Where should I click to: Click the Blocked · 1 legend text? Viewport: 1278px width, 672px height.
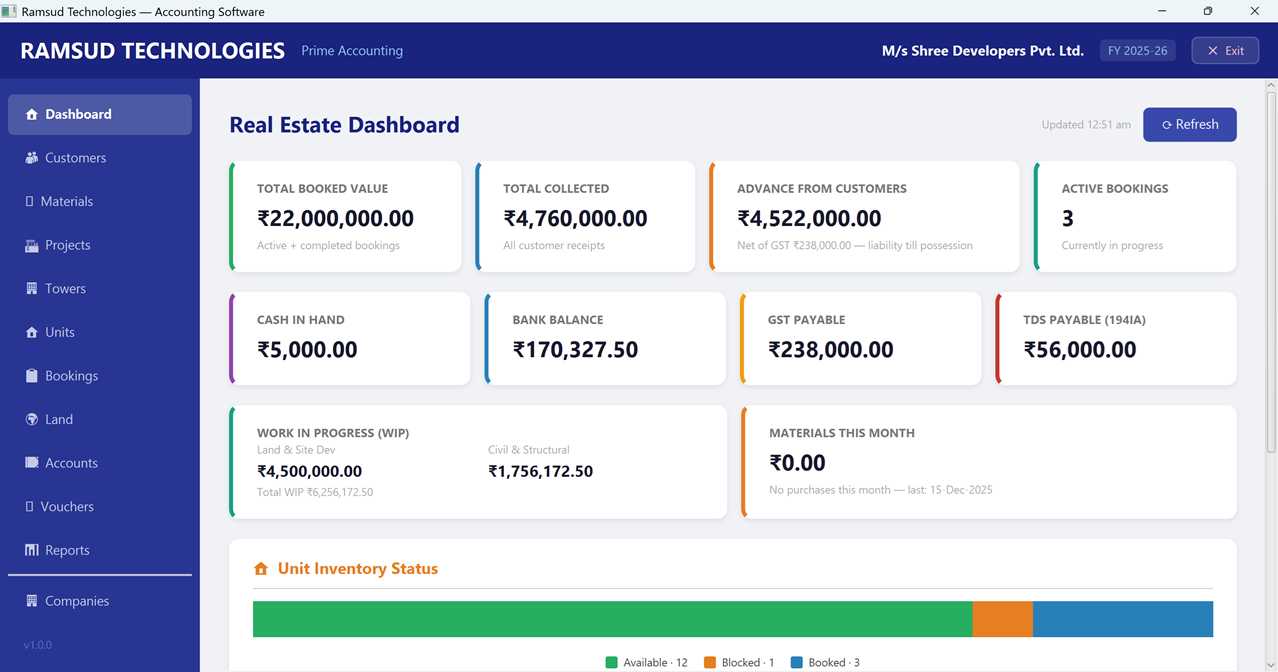(x=748, y=663)
